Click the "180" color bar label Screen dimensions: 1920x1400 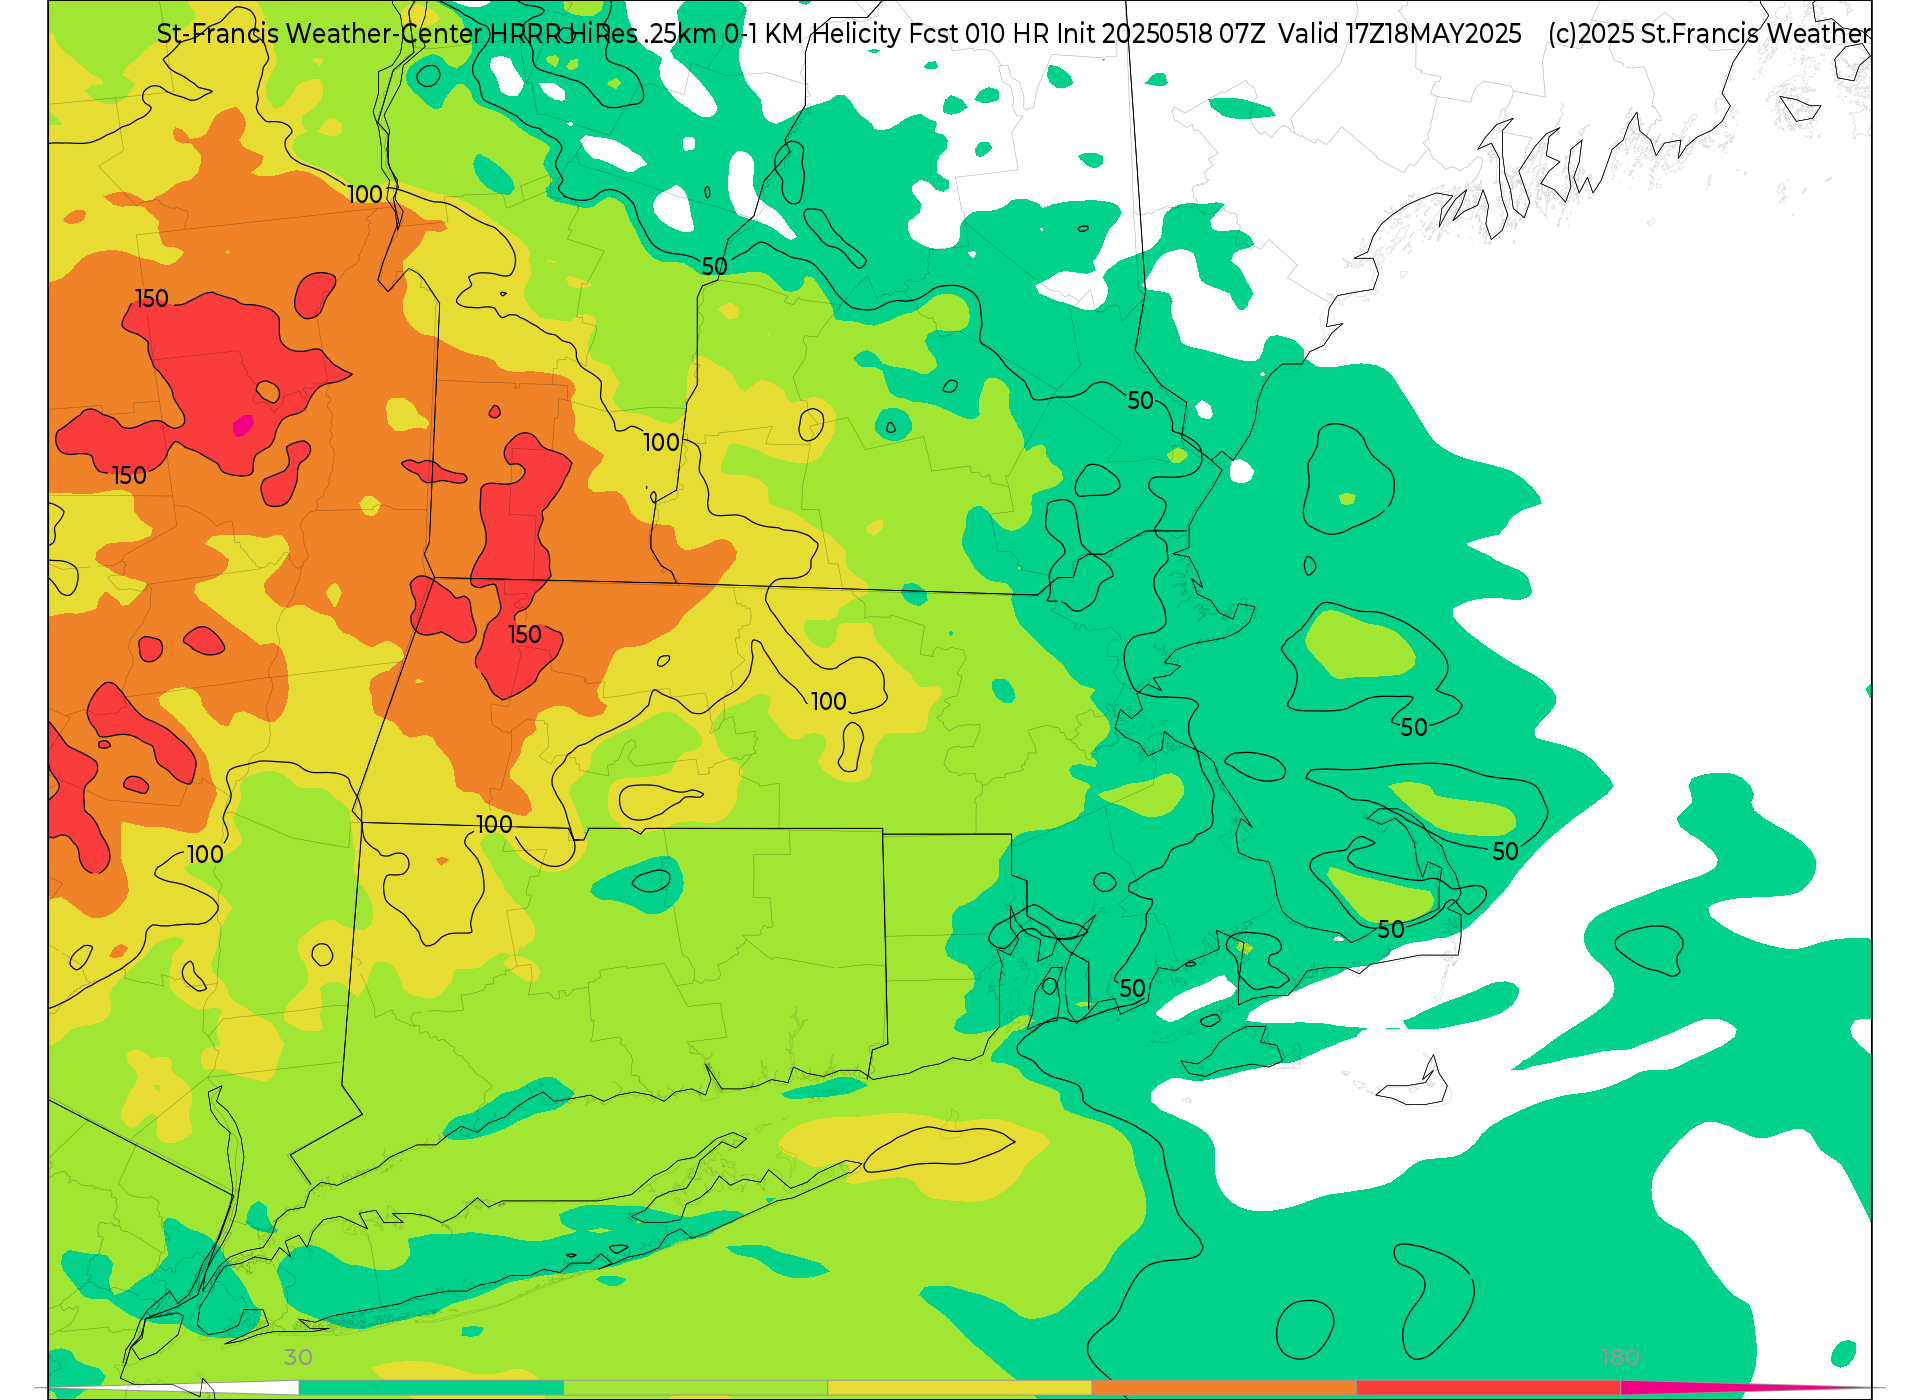tap(1620, 1357)
